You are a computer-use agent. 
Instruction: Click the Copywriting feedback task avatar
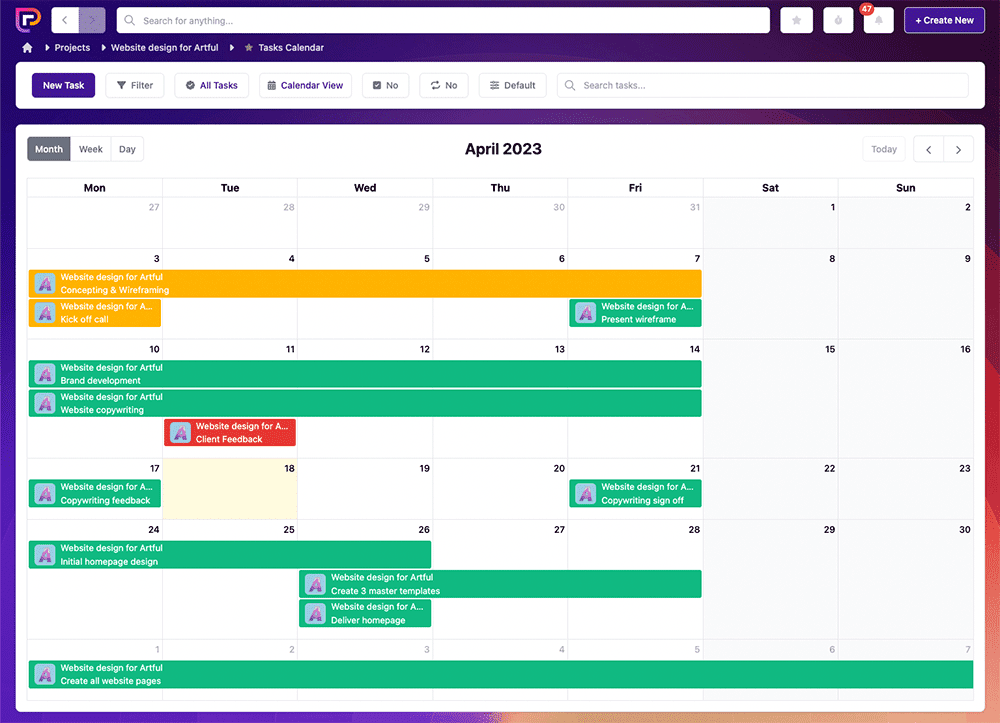pos(45,493)
